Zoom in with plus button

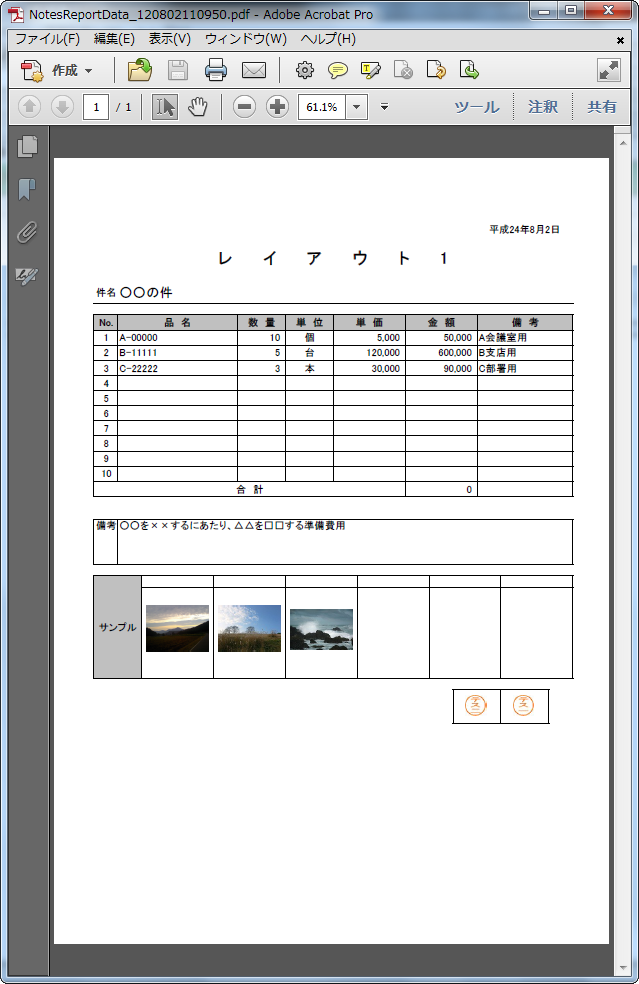point(277,107)
